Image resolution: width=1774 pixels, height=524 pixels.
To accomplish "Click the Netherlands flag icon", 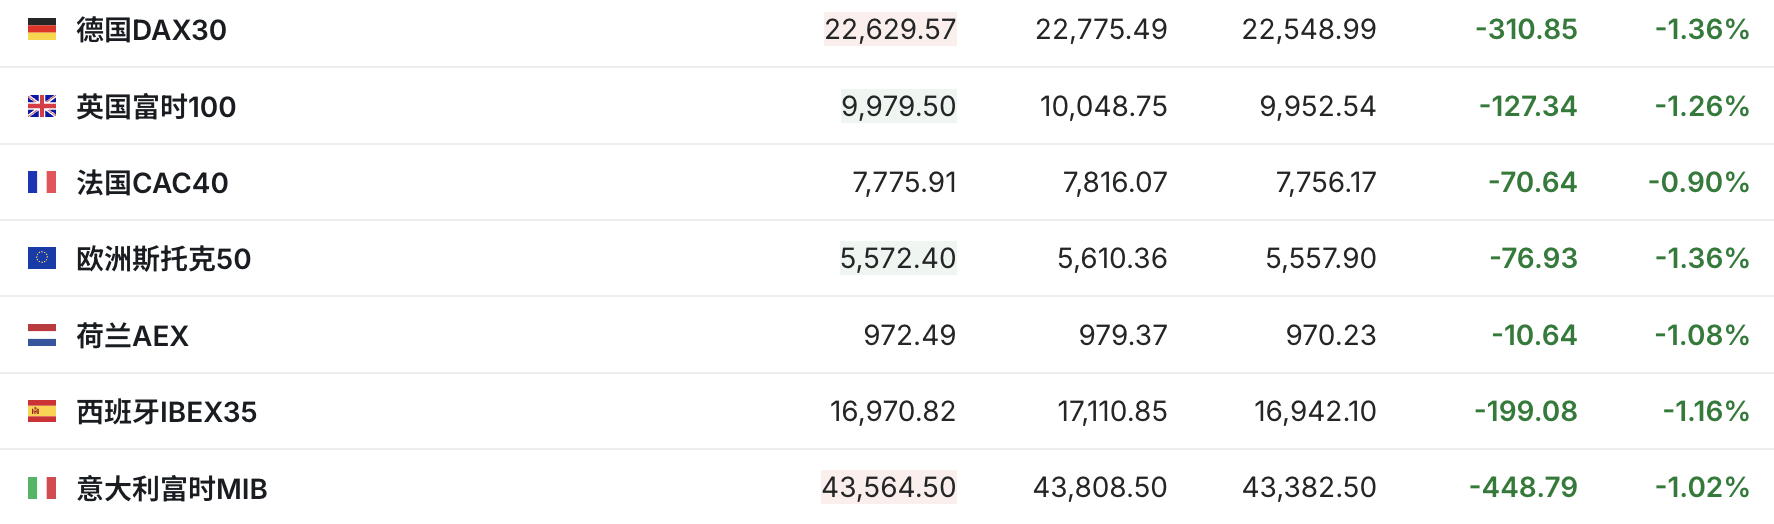I will pos(42,335).
